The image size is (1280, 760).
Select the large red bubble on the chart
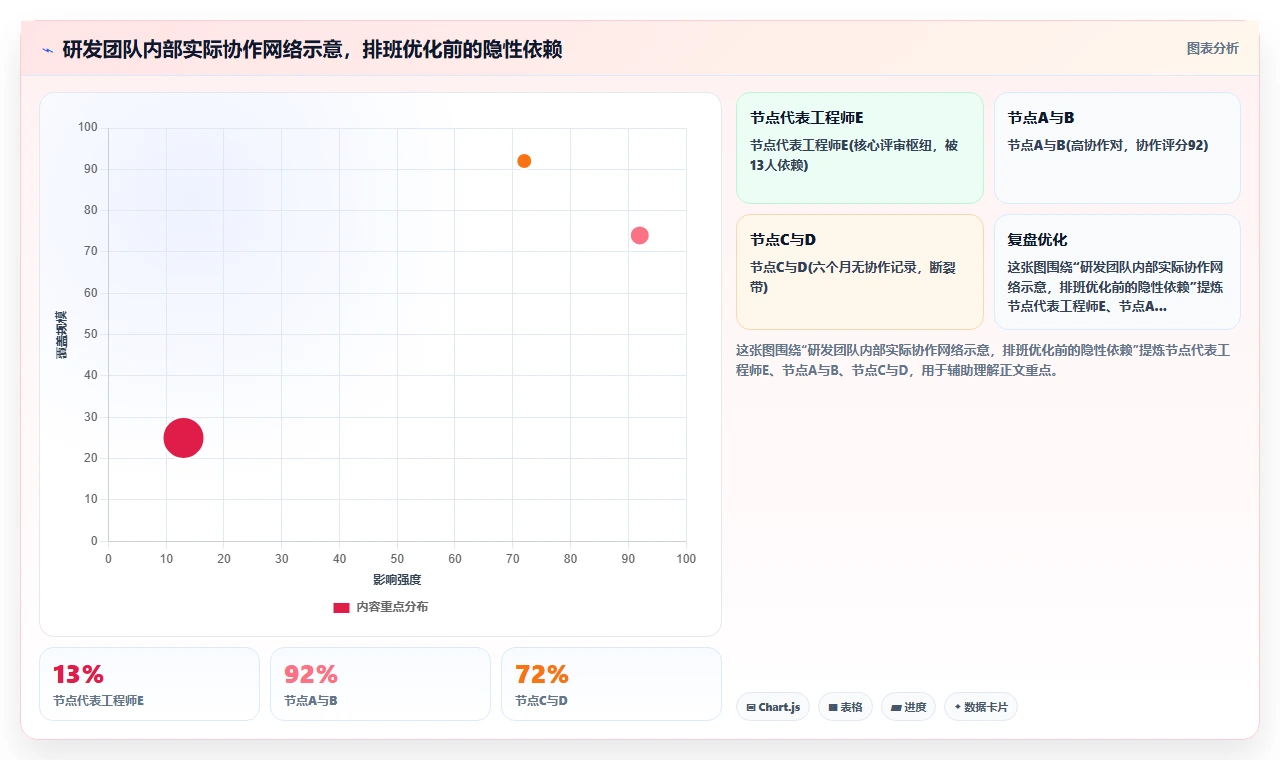point(183,438)
